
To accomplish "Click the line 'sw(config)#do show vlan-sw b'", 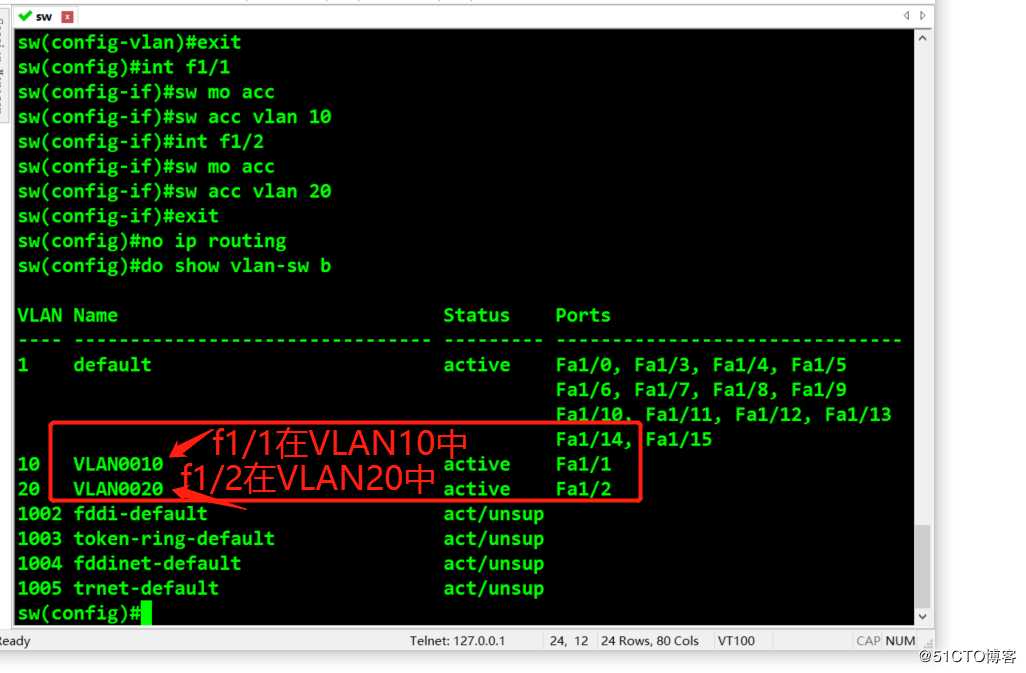I will 174,266.
